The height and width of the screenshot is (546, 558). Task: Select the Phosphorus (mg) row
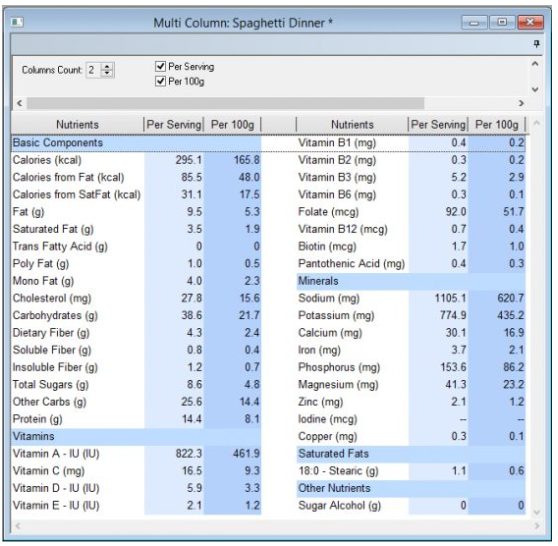pyautogui.click(x=411, y=367)
